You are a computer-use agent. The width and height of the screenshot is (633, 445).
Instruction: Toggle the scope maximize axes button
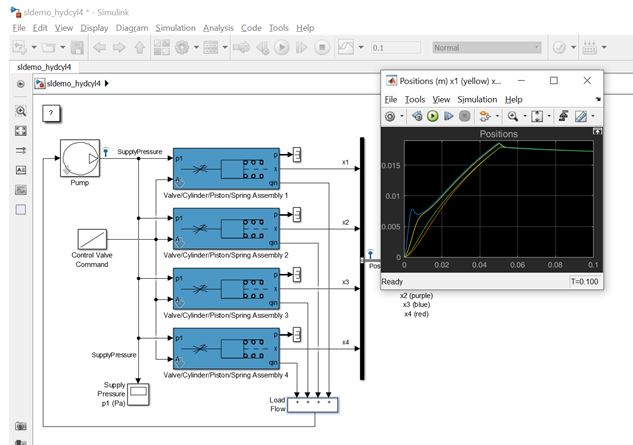click(597, 131)
